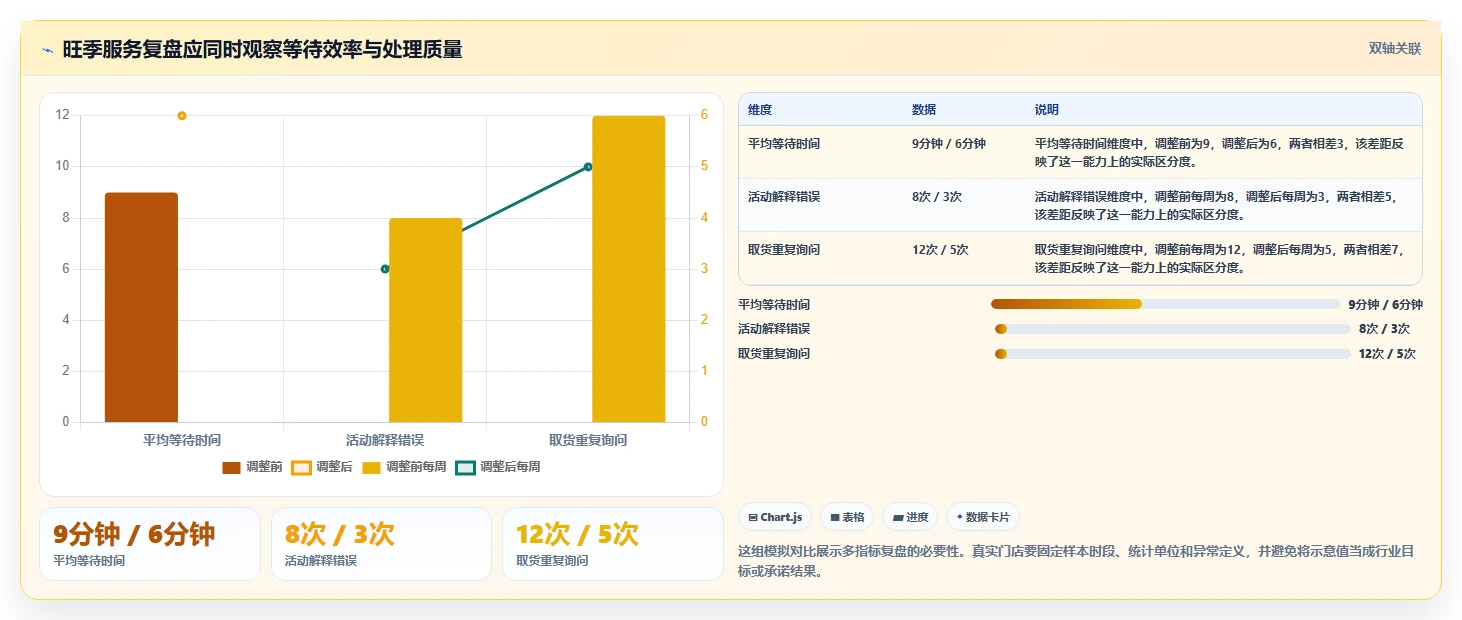This screenshot has height=620, width=1462.
Task: Click the sparkle icon inside the 数据卡片 chip
Action: [960, 517]
